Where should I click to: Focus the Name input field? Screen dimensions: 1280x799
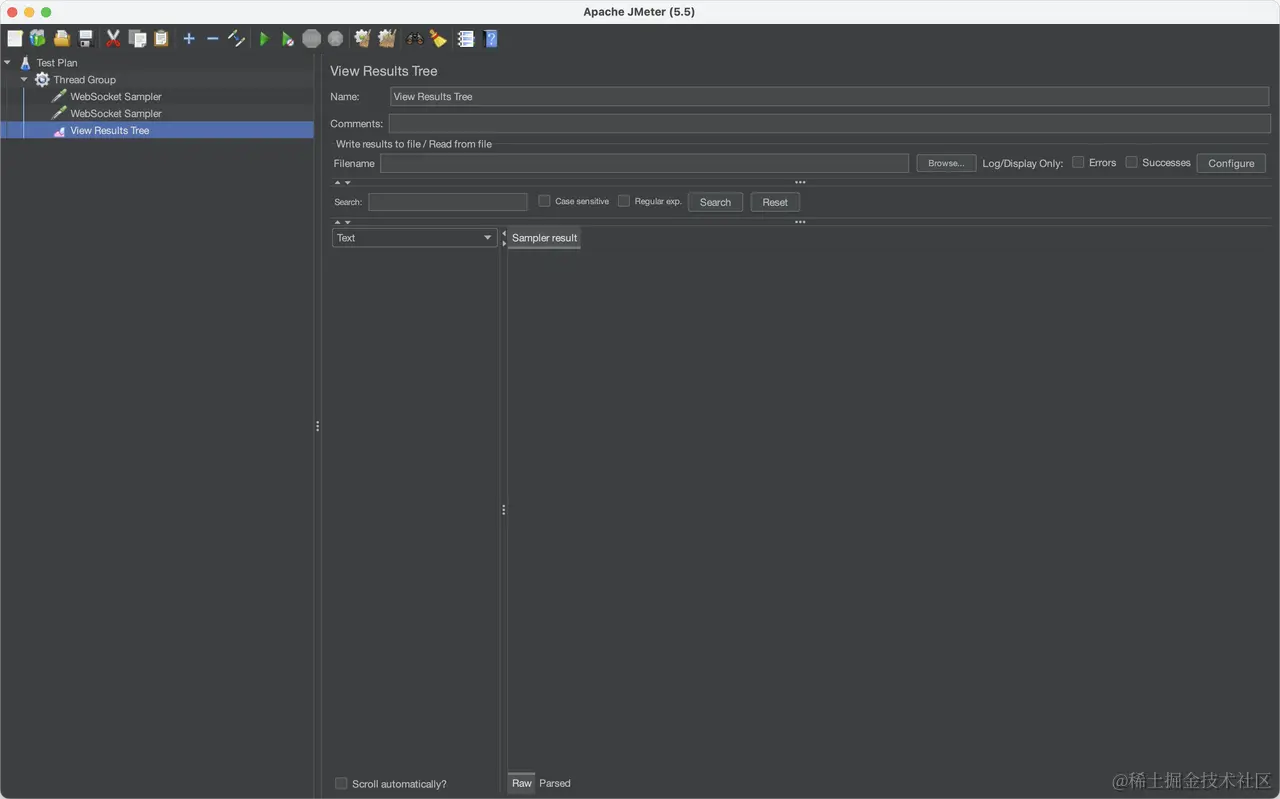click(x=829, y=96)
